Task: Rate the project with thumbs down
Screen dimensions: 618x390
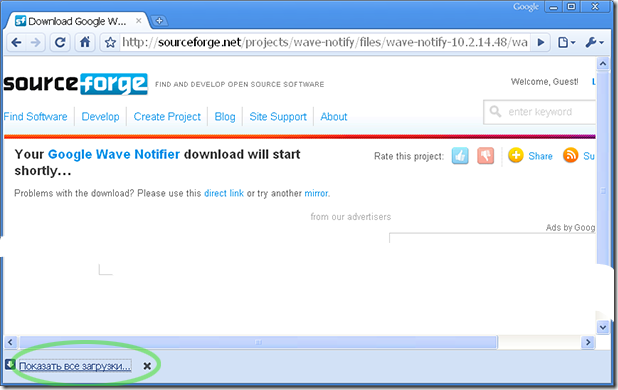Action: 486,155
